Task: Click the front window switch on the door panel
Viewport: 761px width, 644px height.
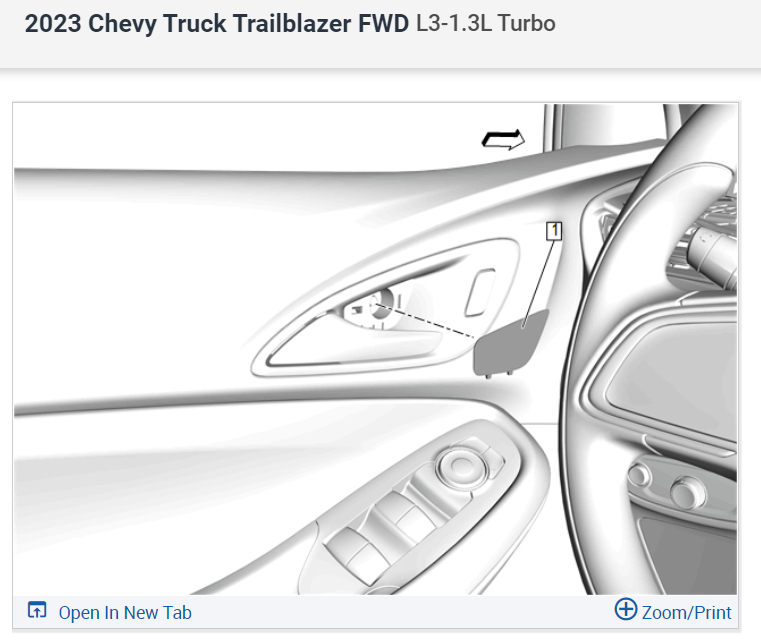Action: point(406,514)
